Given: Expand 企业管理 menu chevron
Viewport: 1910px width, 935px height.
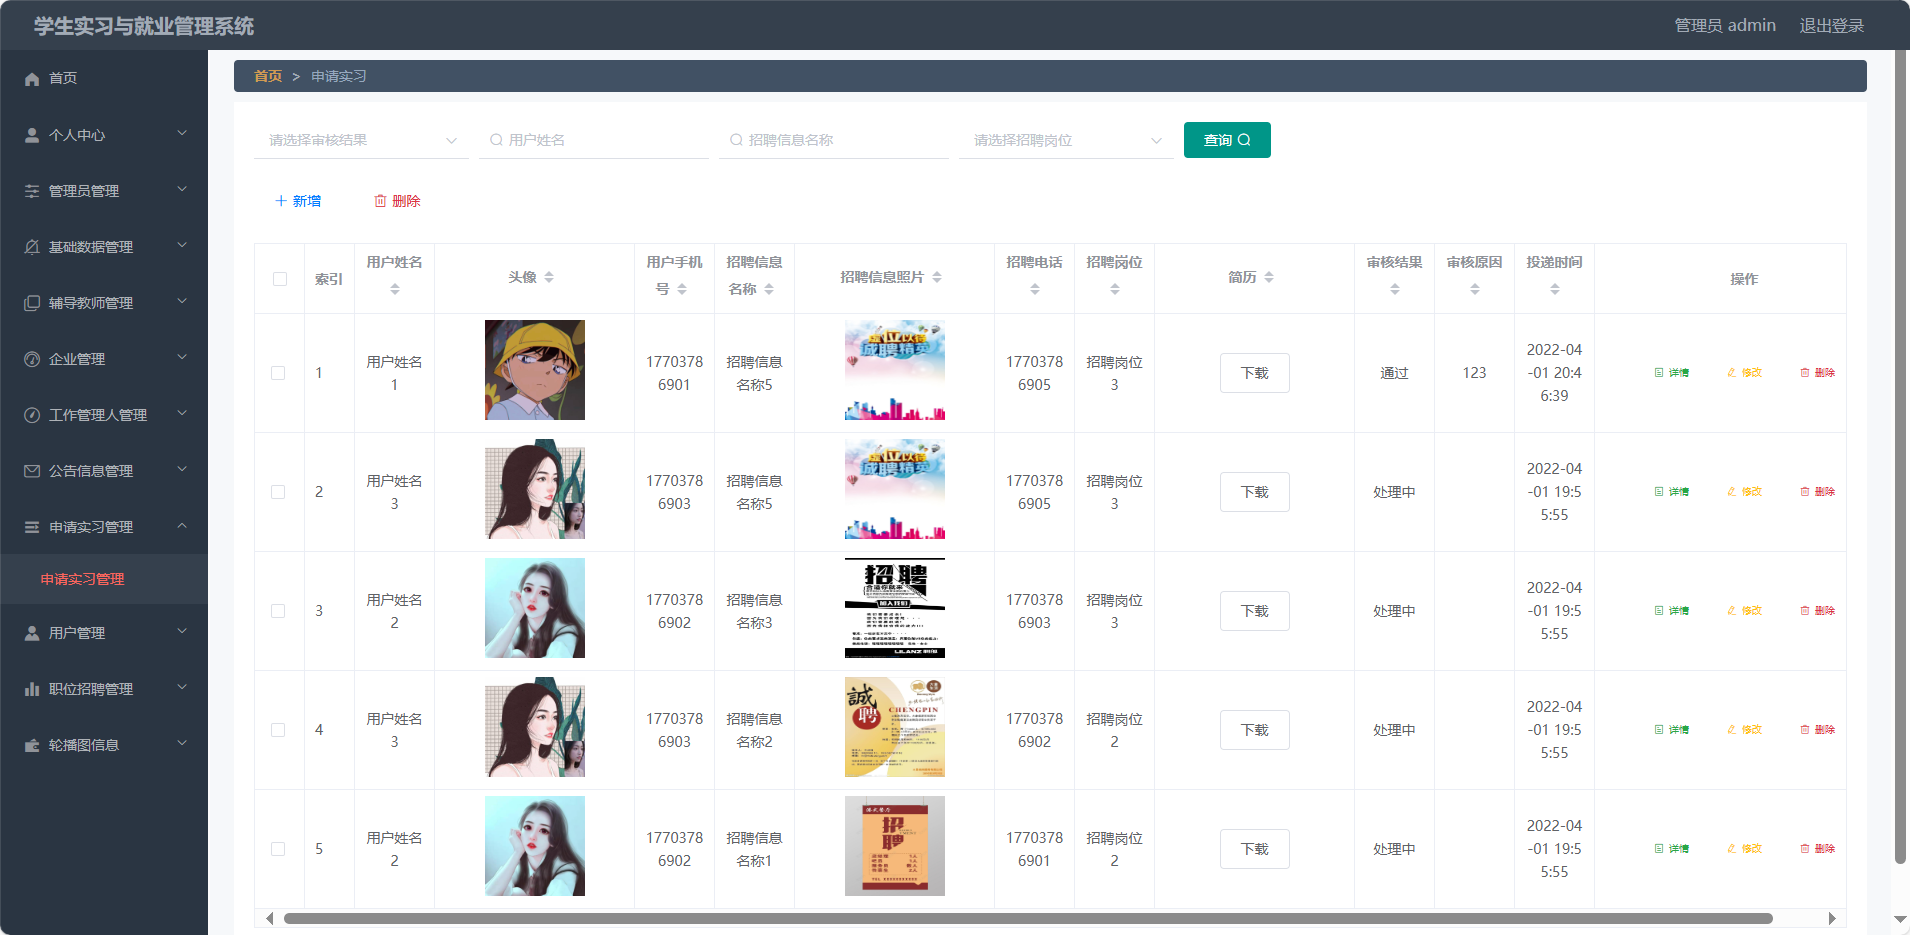Looking at the screenshot, I should [182, 357].
